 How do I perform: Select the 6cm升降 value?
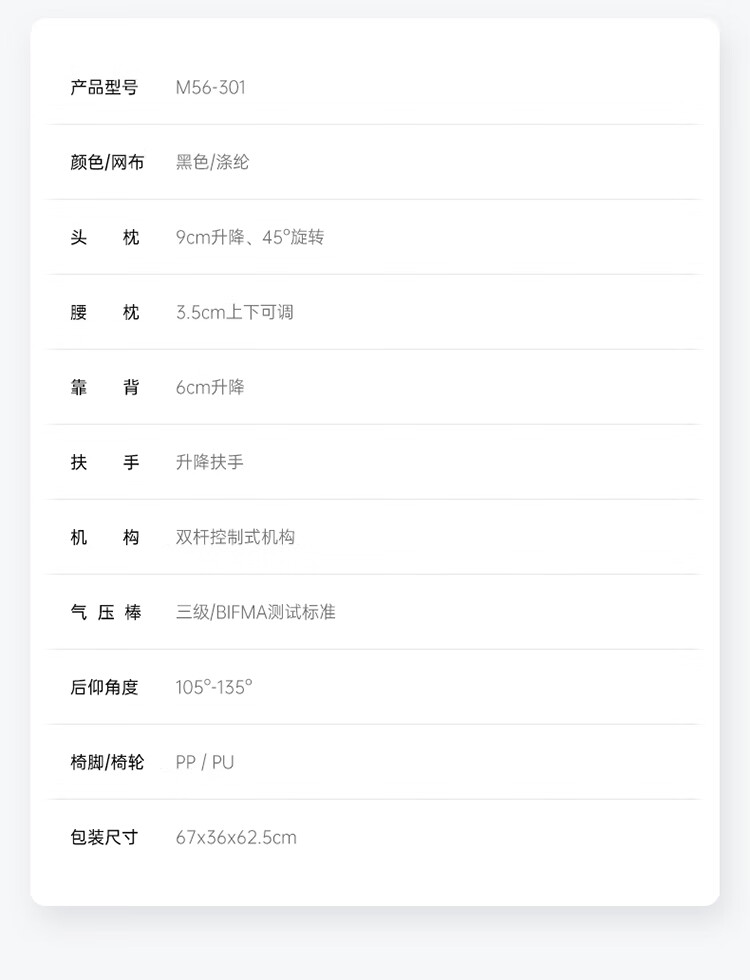[210, 387]
